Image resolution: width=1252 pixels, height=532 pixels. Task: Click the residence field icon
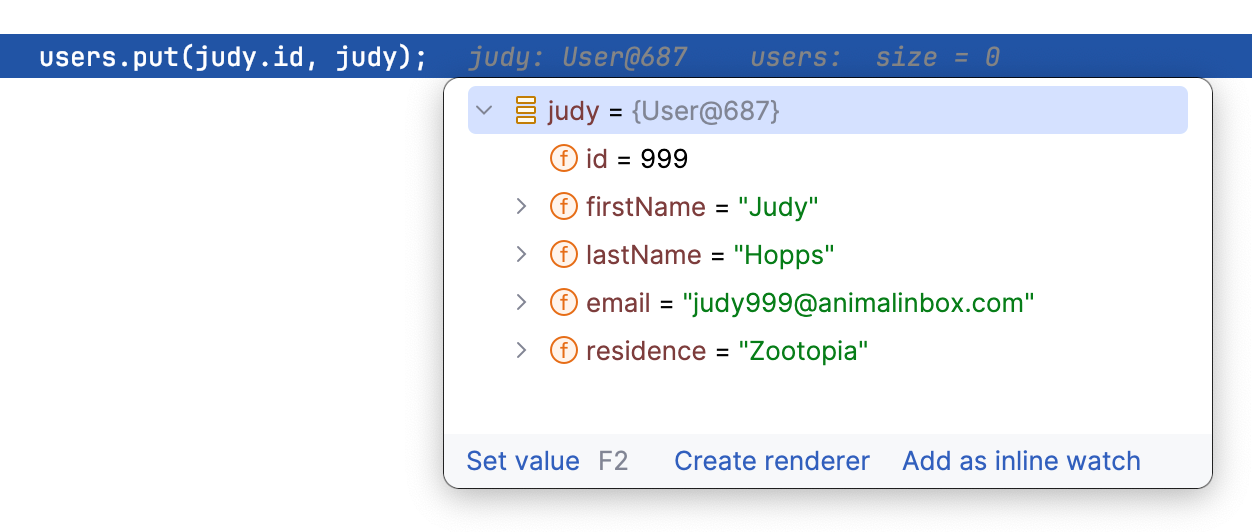pos(564,351)
